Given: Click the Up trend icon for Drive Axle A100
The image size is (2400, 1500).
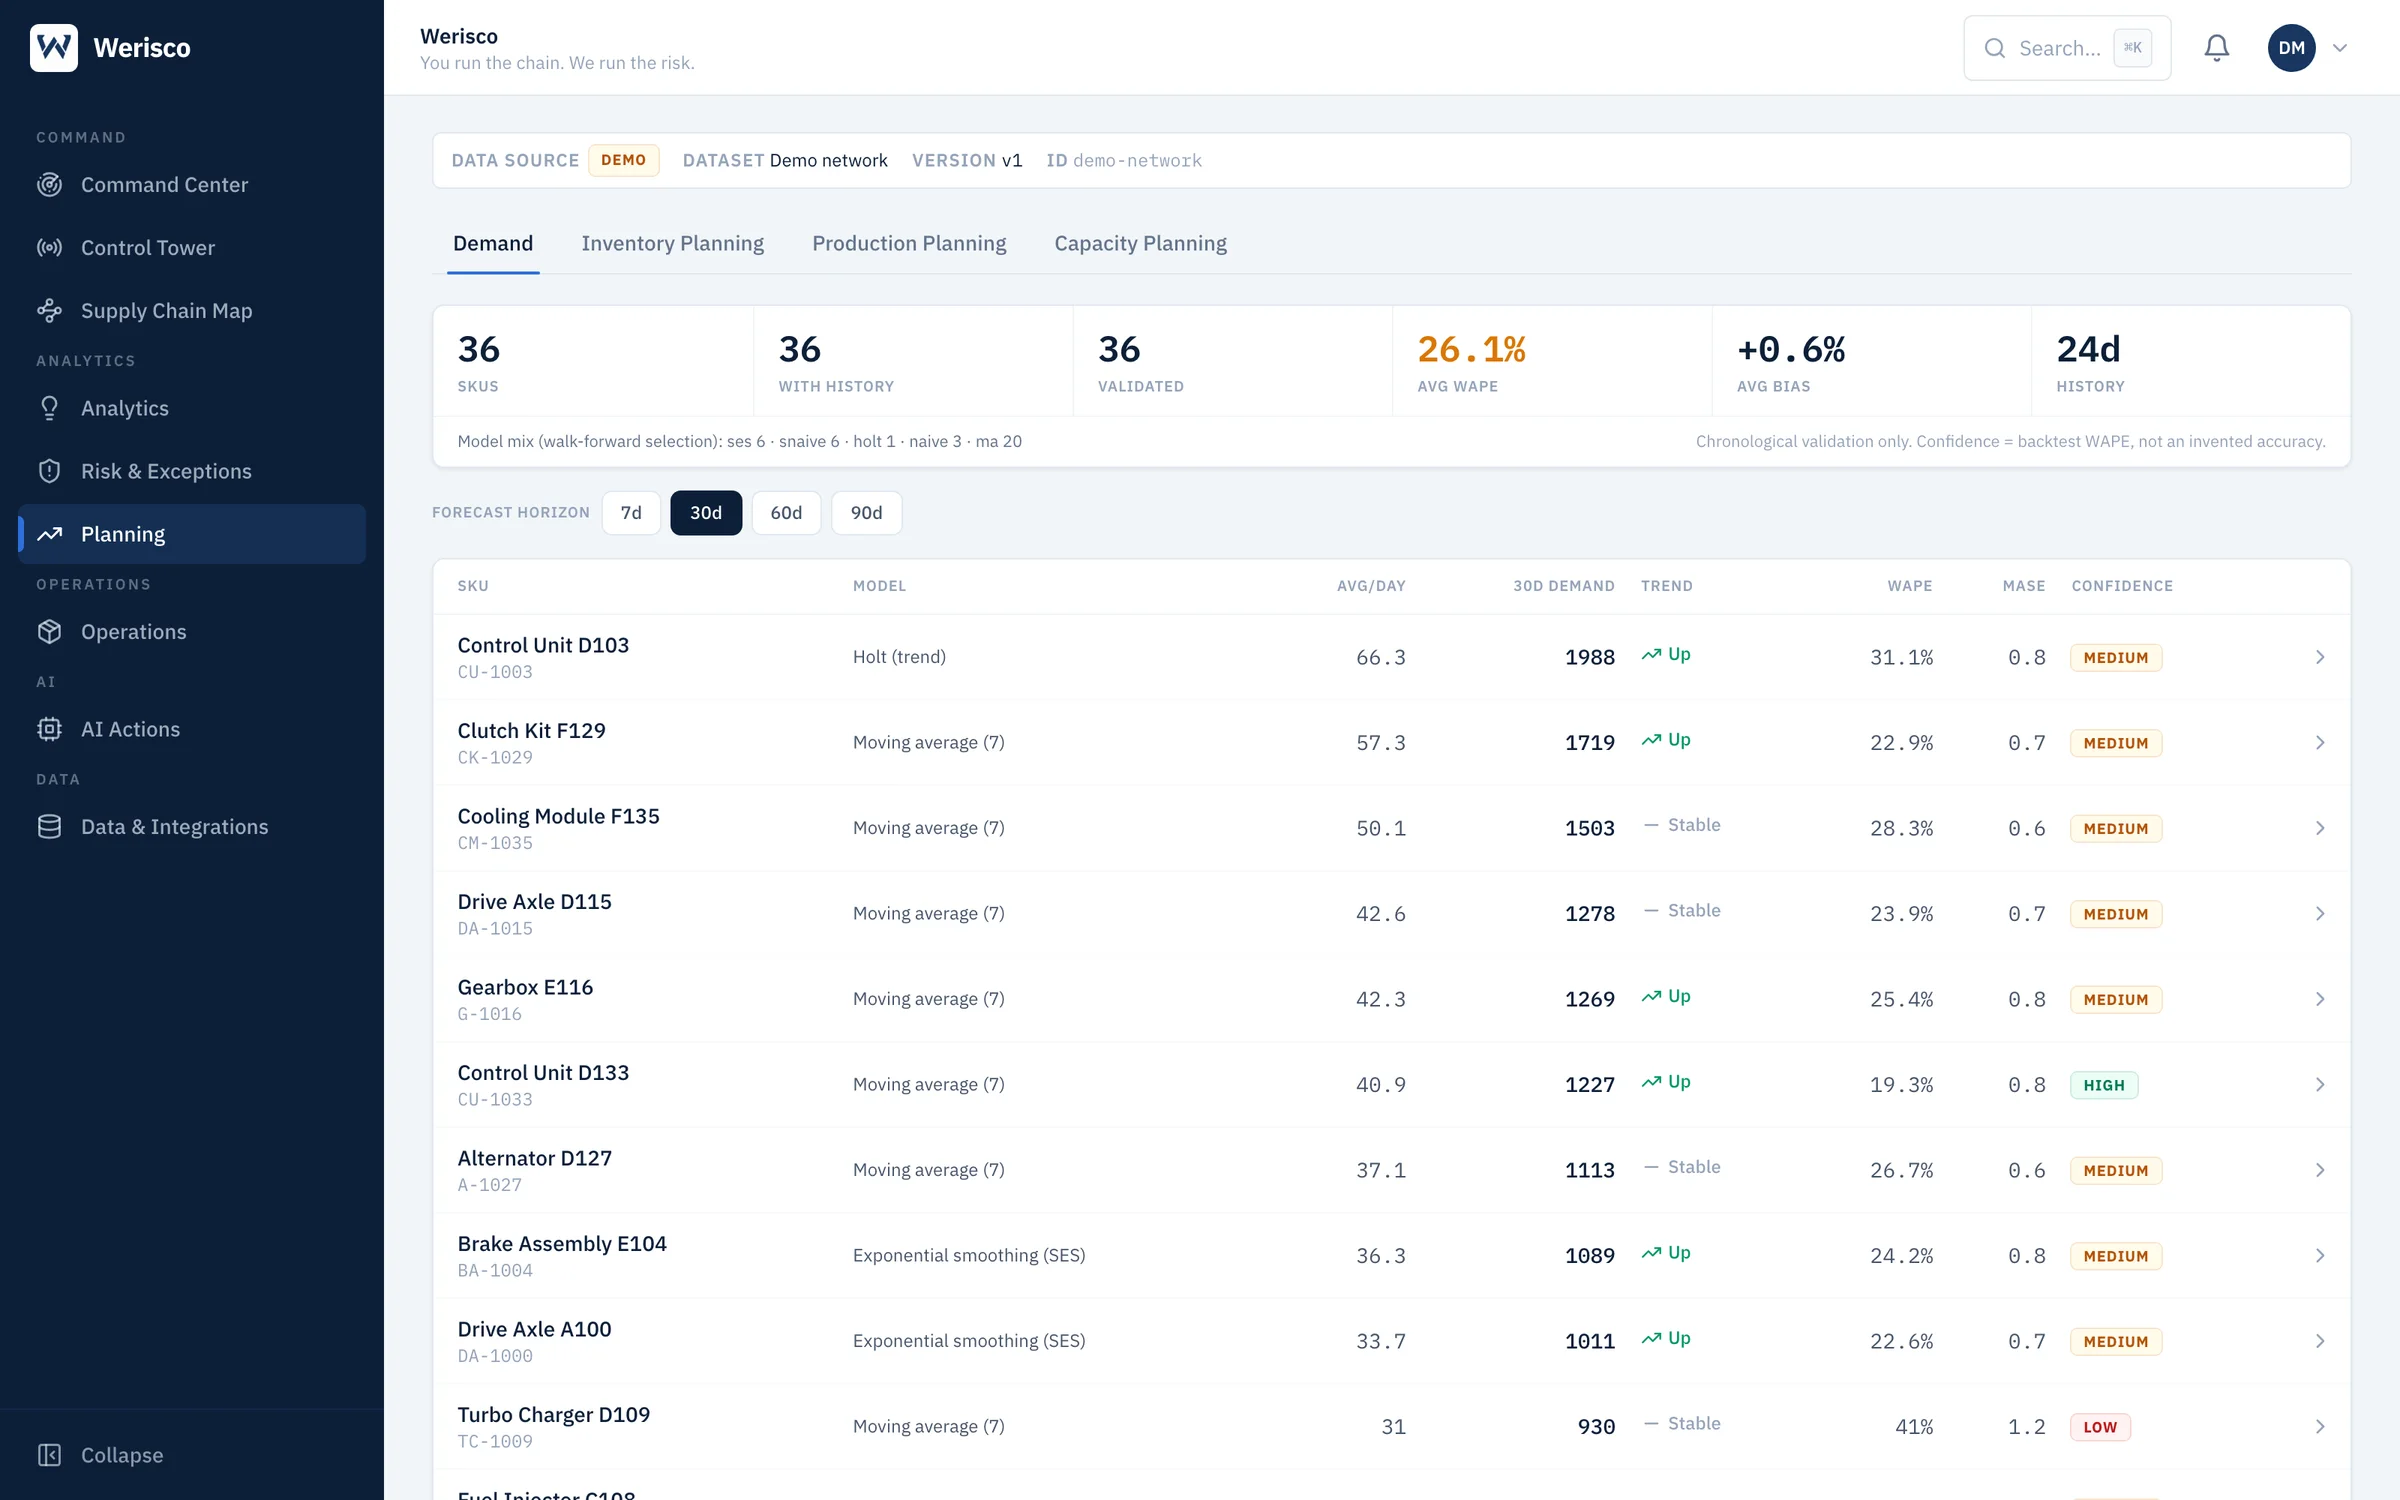Looking at the screenshot, I should [1651, 1339].
